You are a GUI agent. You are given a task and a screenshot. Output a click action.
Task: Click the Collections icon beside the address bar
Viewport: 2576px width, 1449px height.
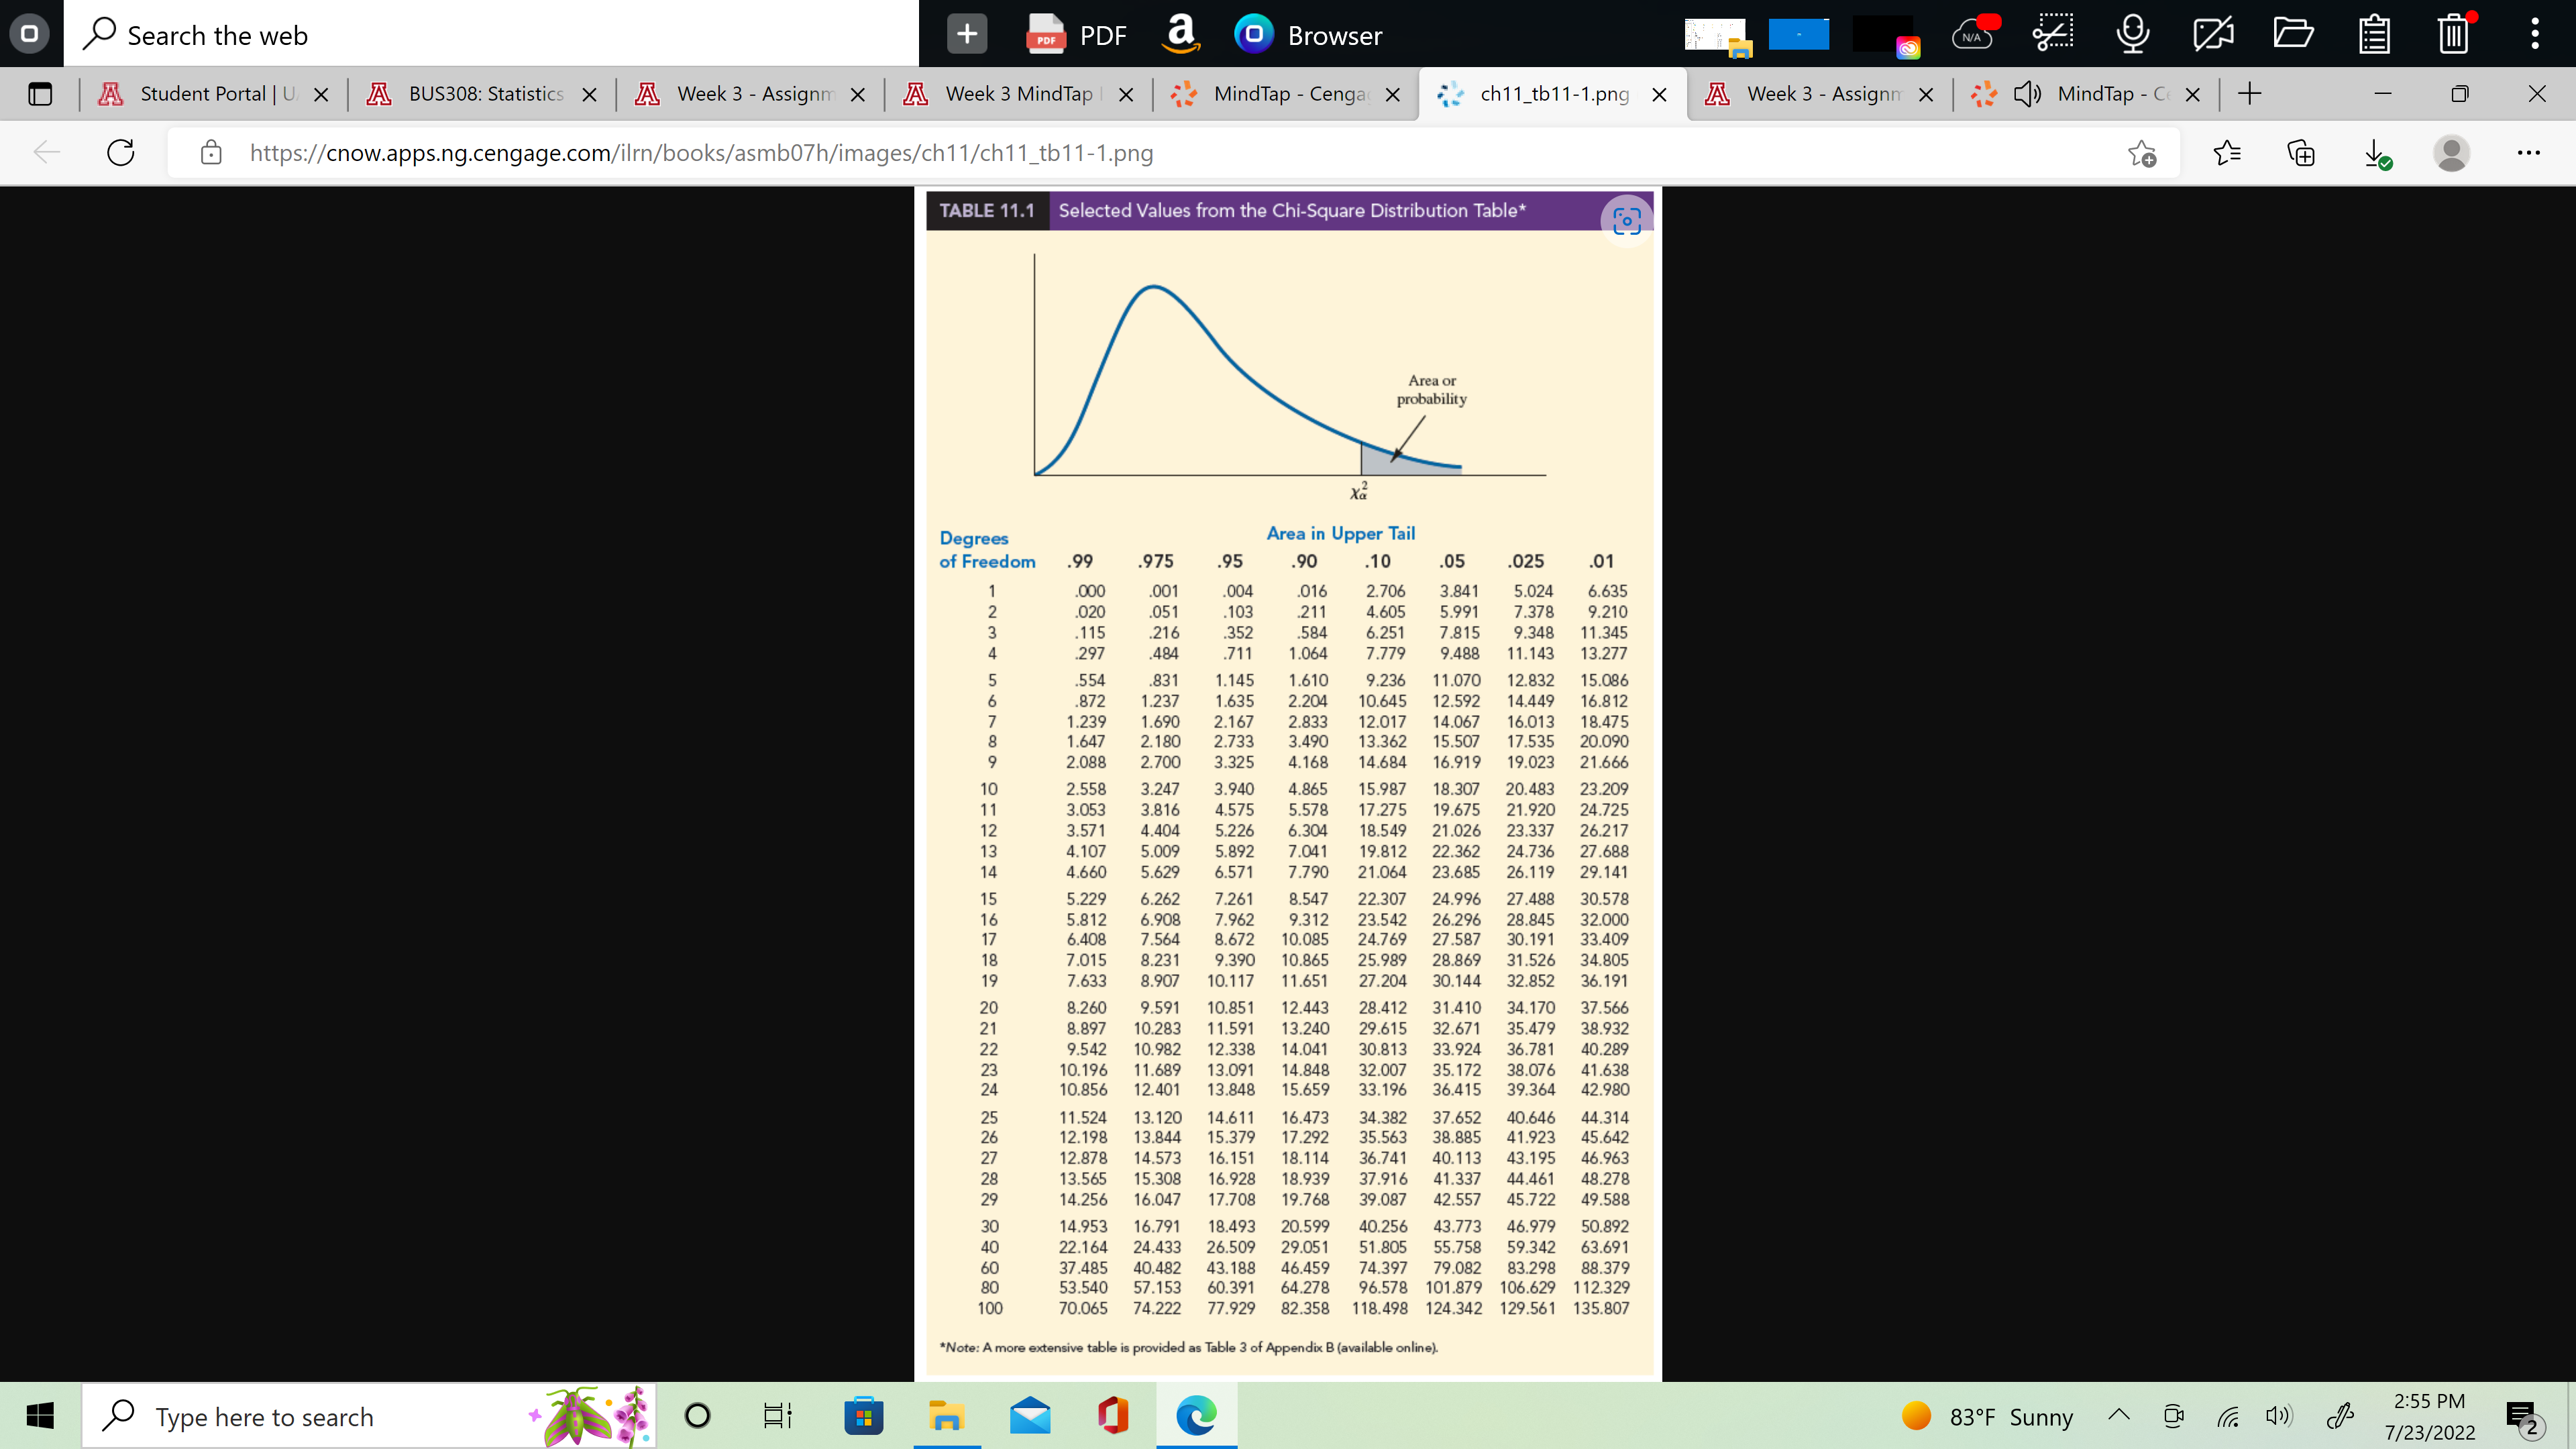pyautogui.click(x=2300, y=152)
